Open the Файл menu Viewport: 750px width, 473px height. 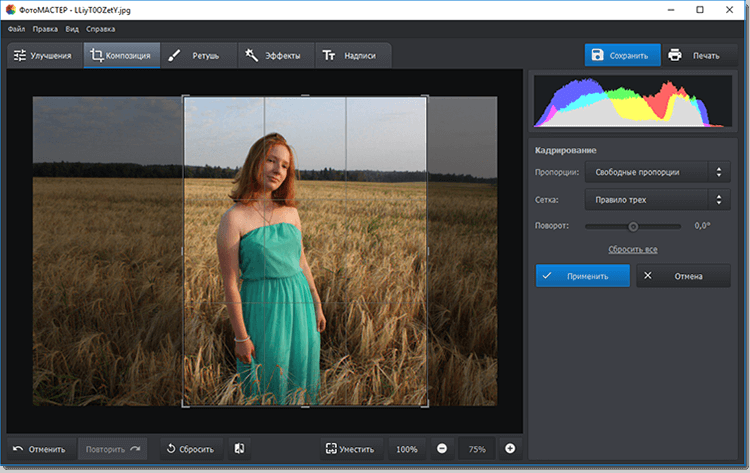pyautogui.click(x=16, y=28)
